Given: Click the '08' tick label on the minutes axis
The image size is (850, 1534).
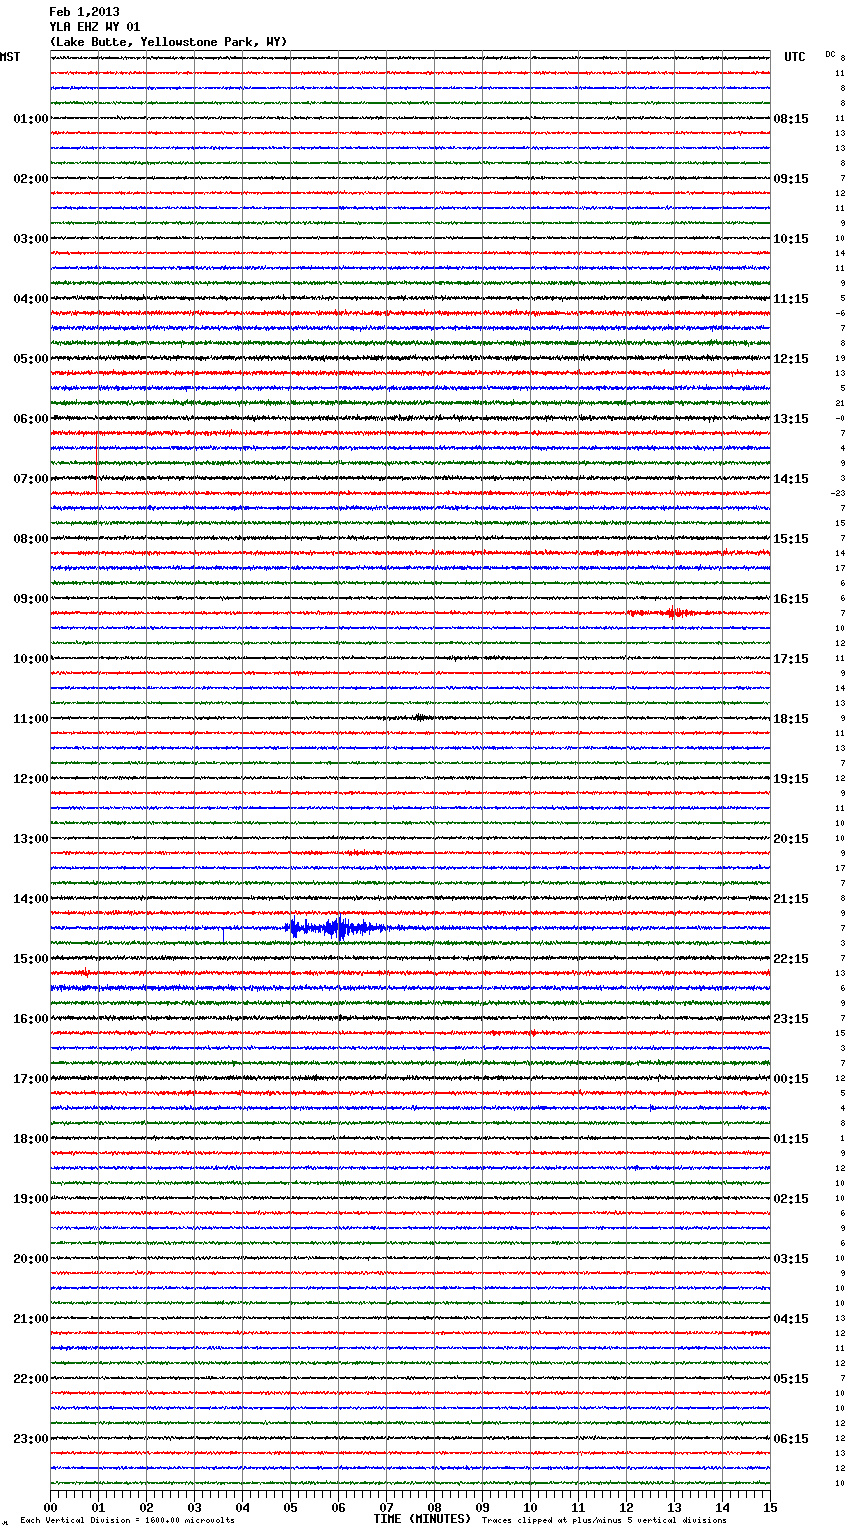Looking at the screenshot, I should click(434, 1507).
